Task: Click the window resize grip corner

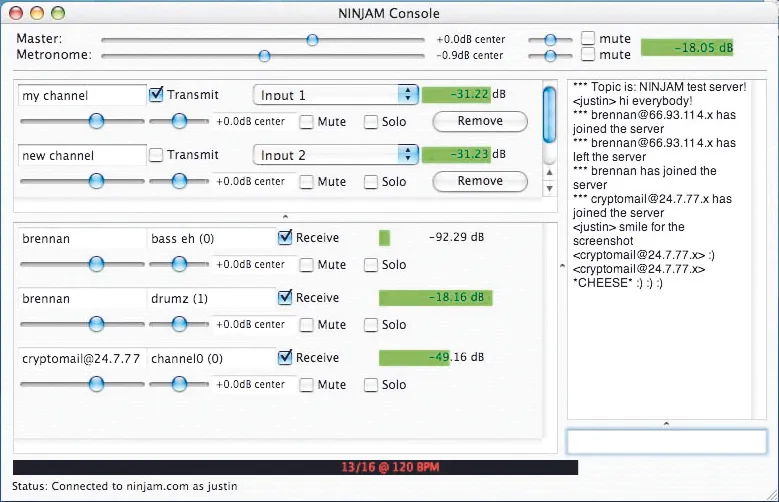Action: tap(772, 495)
